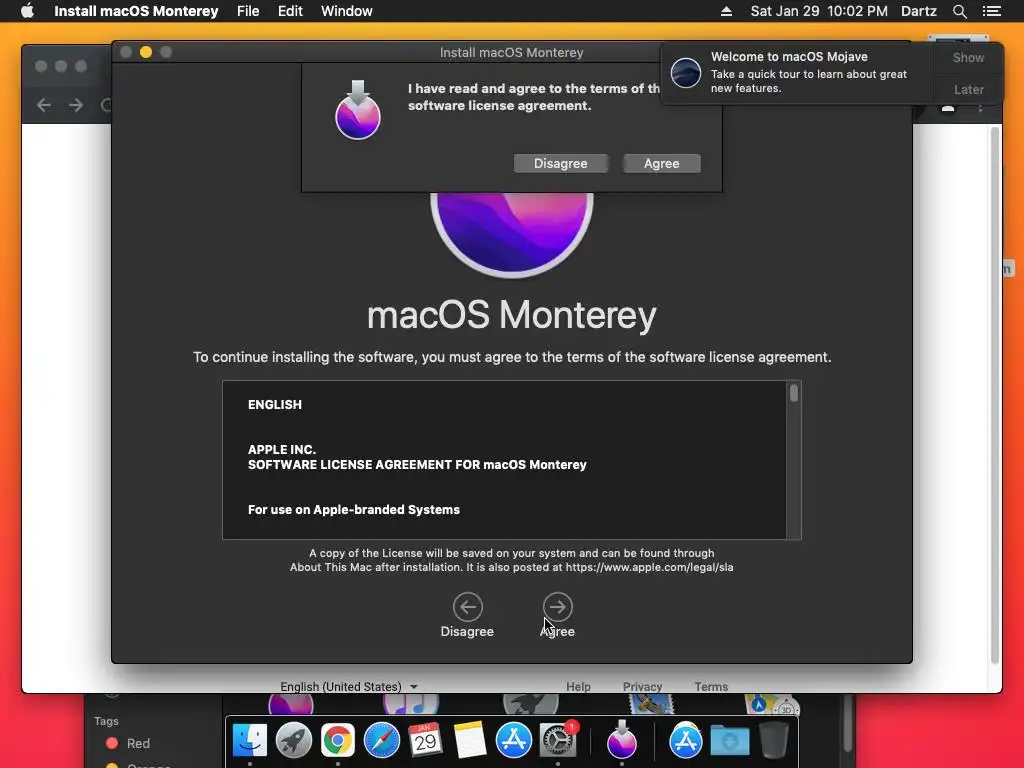Open the Apple menu

click(27, 11)
